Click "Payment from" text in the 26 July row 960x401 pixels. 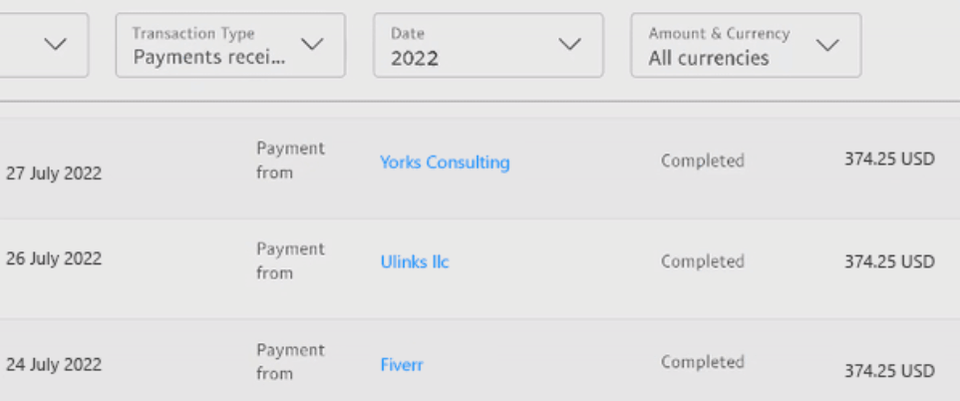pyautogui.click(x=290, y=260)
